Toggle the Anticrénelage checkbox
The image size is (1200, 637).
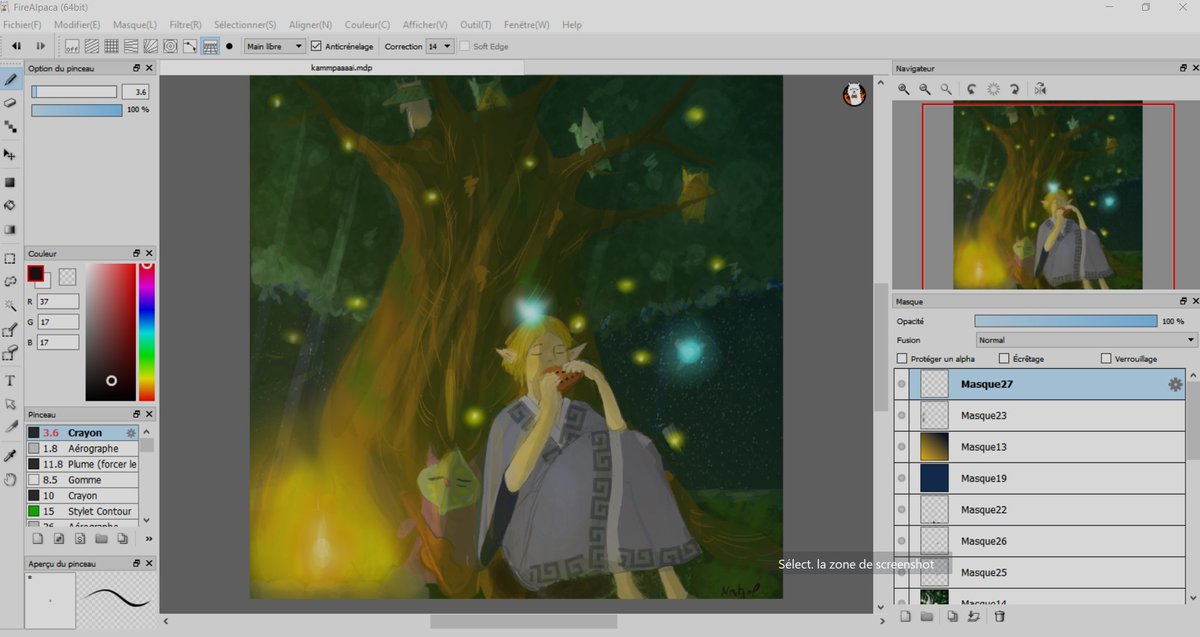click(x=316, y=46)
